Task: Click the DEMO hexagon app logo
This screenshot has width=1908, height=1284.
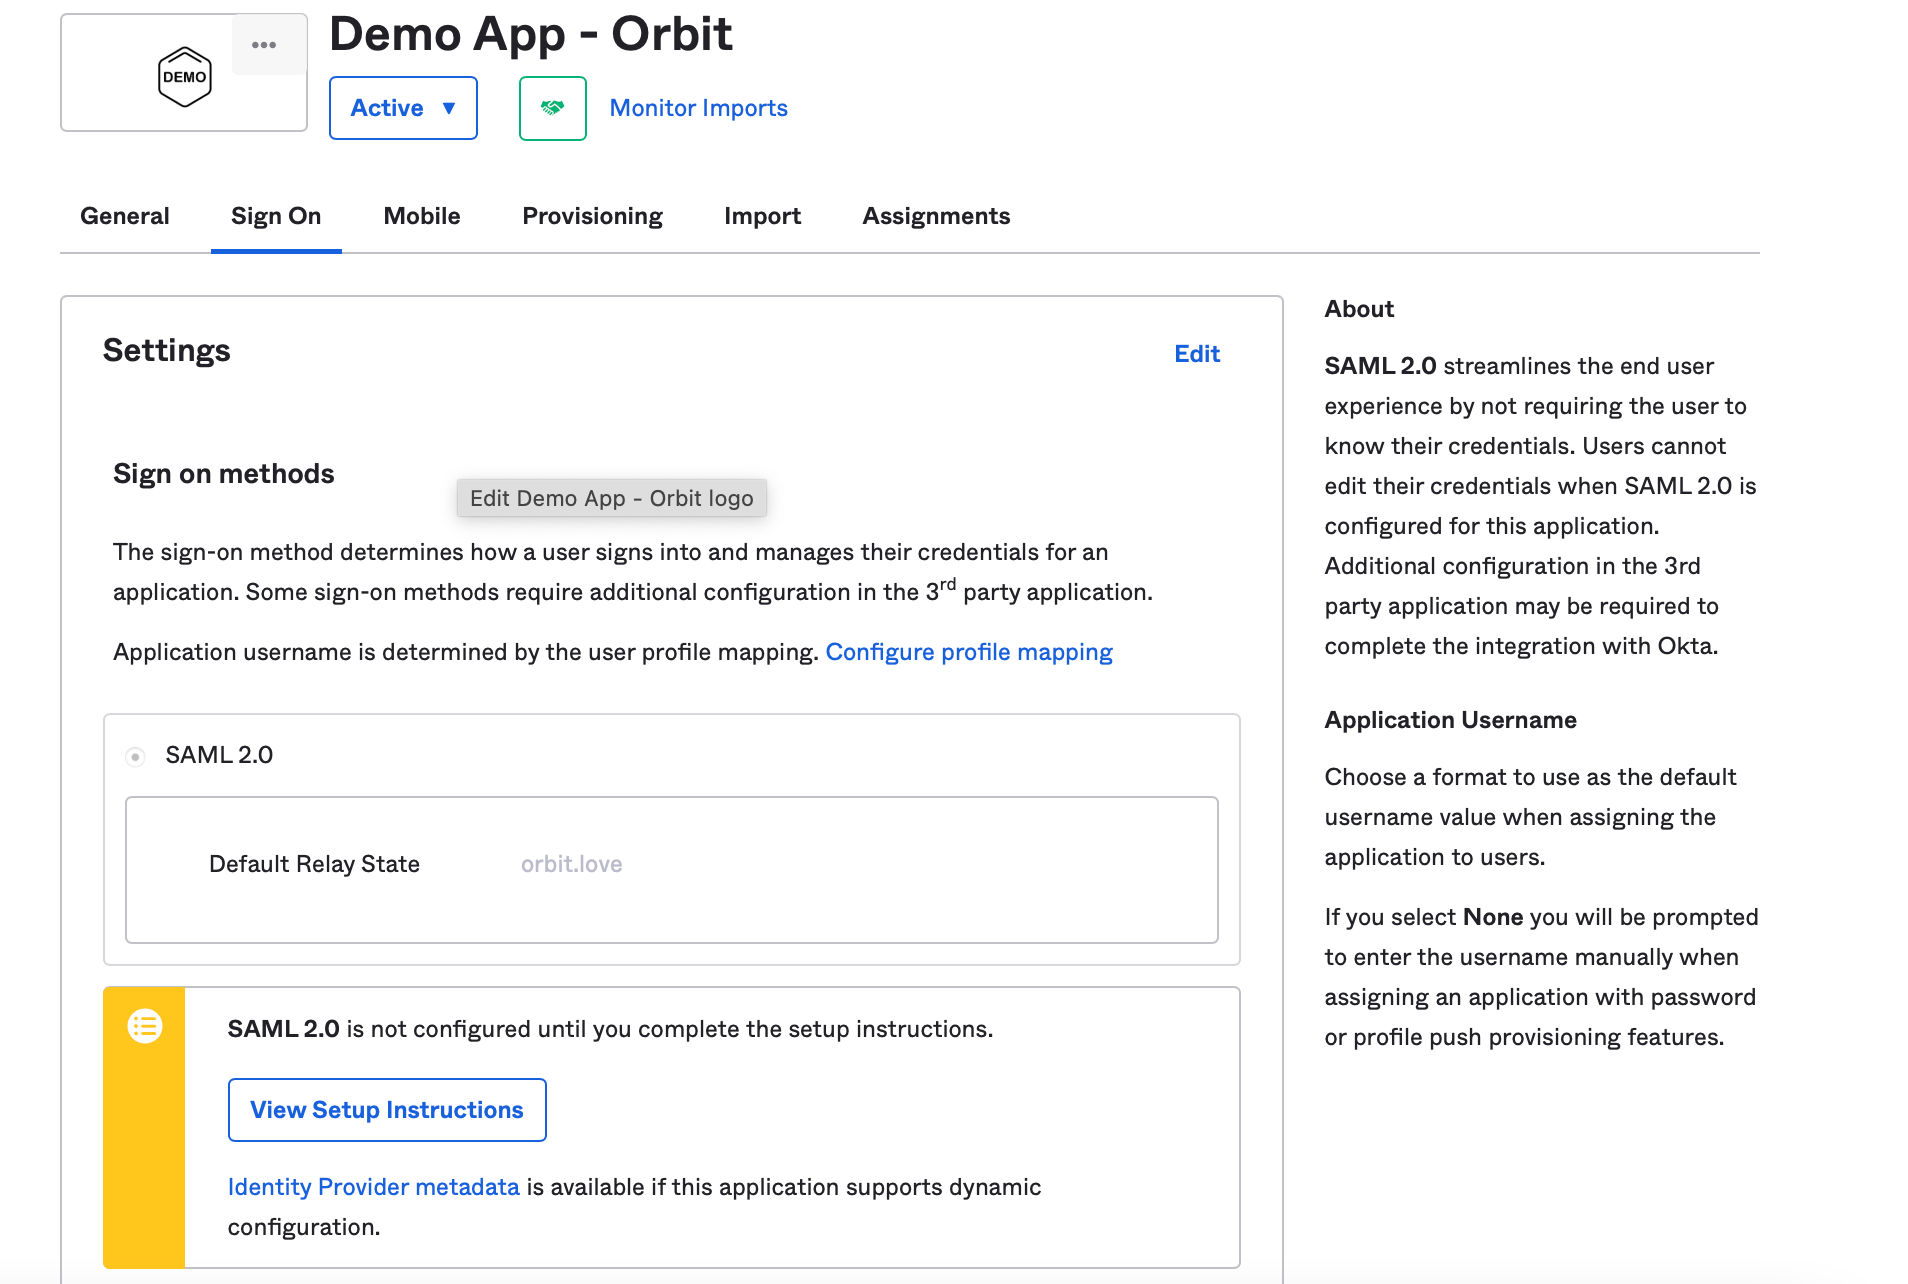Action: click(x=185, y=77)
